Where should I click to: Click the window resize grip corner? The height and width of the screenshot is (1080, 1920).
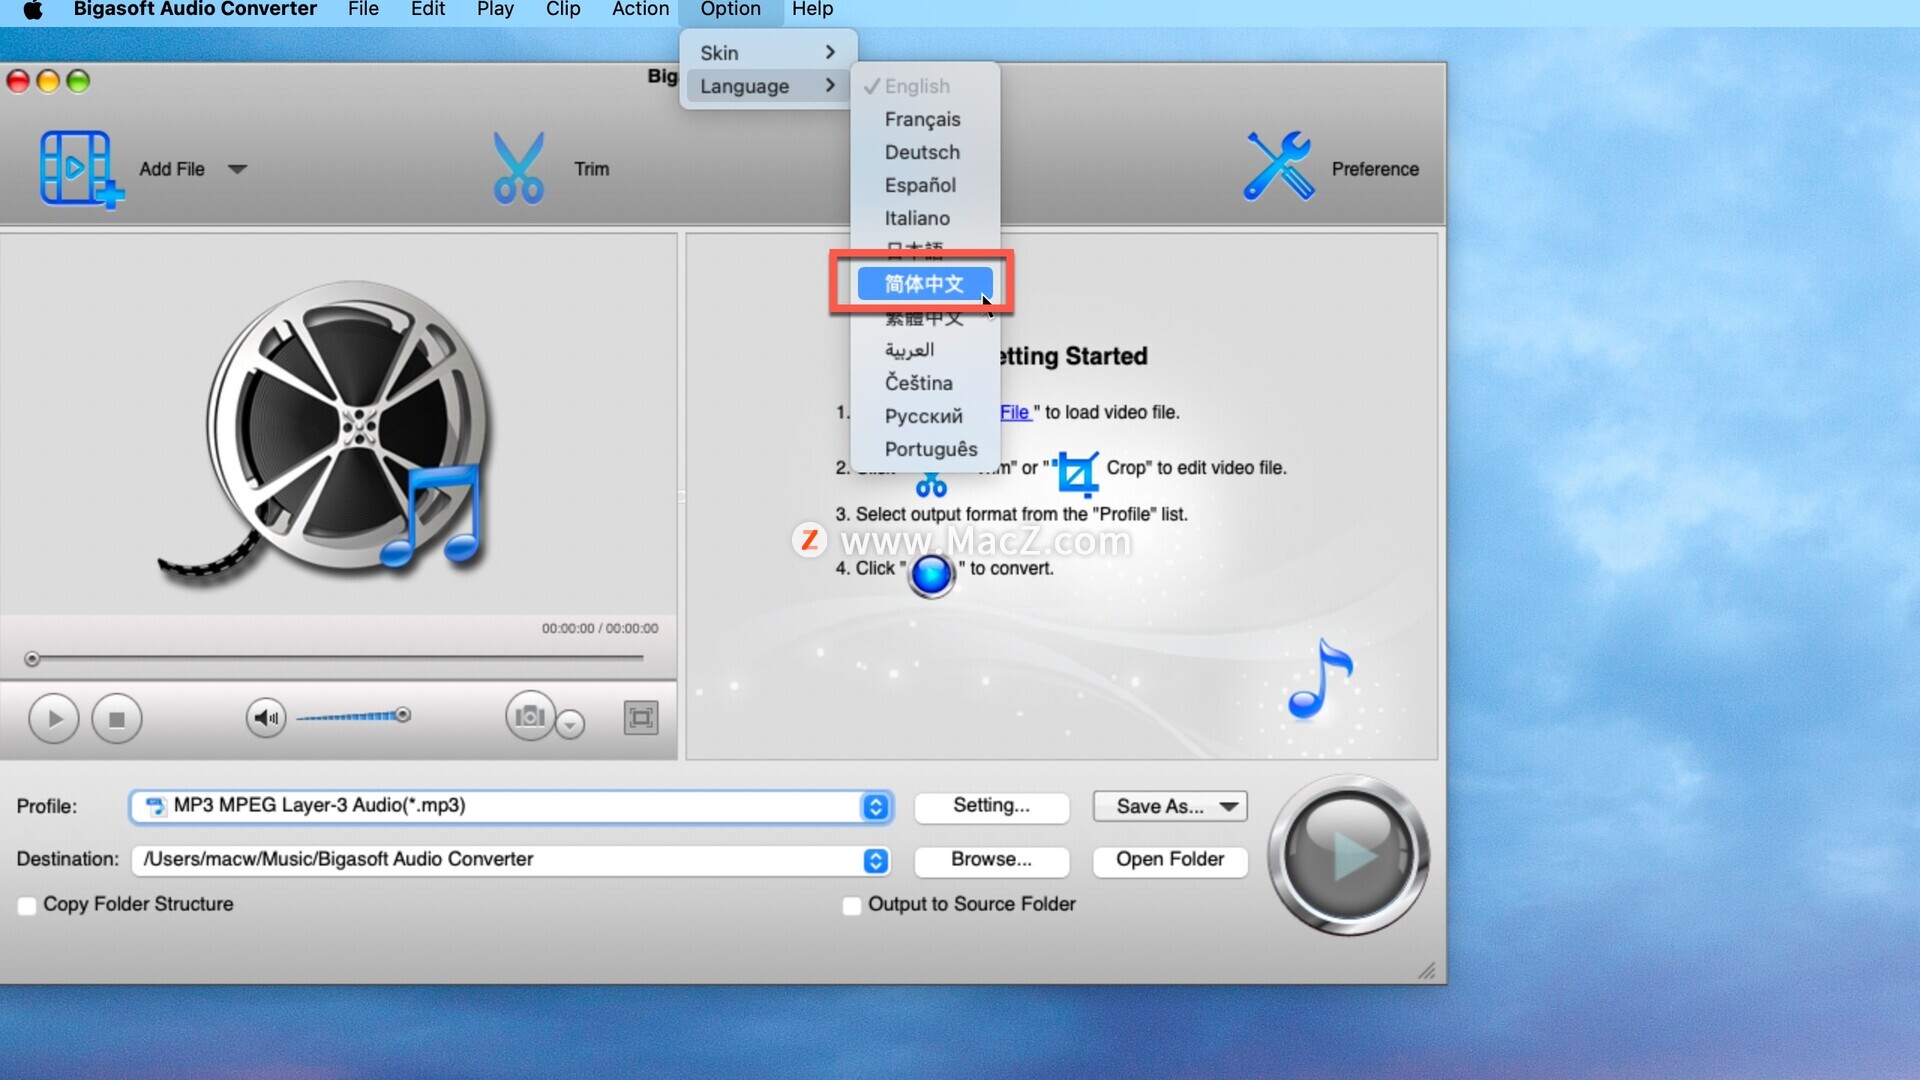(x=1427, y=970)
